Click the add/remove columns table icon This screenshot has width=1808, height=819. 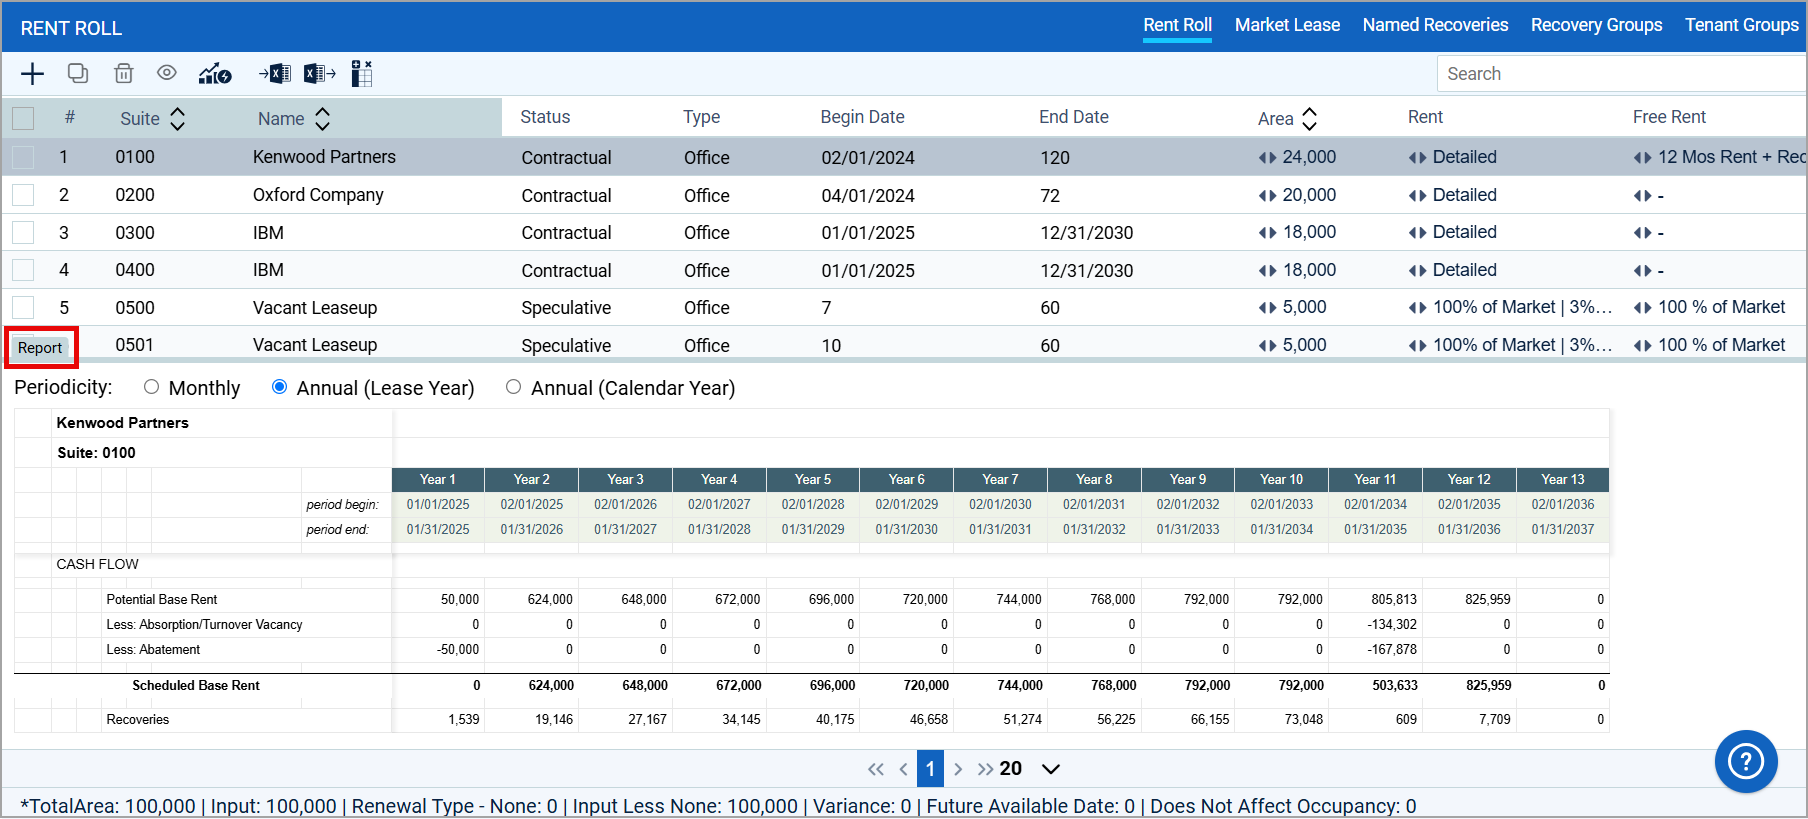(362, 73)
